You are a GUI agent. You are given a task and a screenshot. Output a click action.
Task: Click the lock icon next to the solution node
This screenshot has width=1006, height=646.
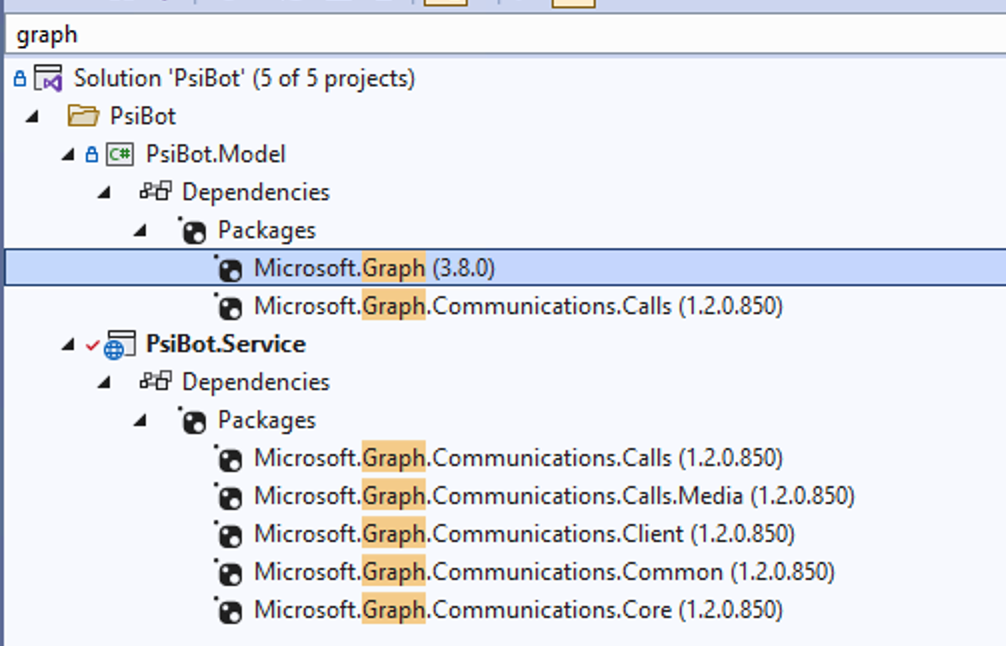click(x=18, y=78)
